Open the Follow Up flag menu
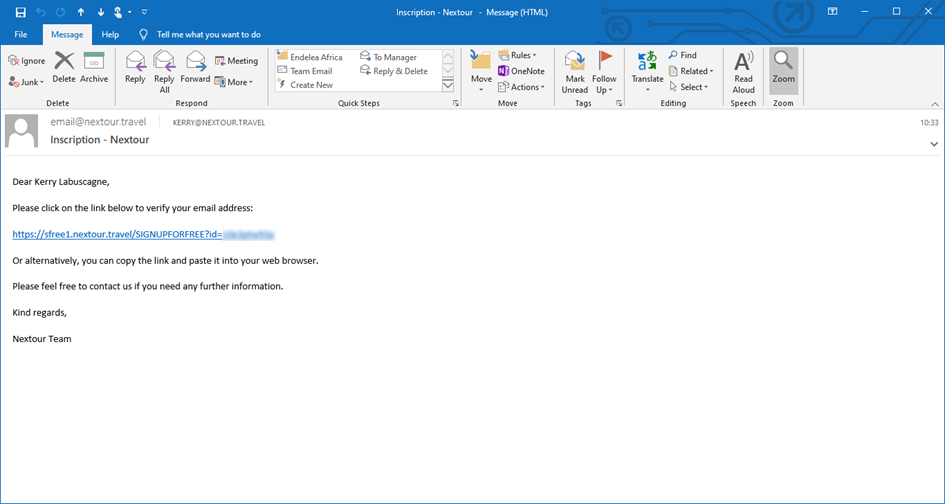Screen dimensions: 945x504 pyautogui.click(x=604, y=72)
